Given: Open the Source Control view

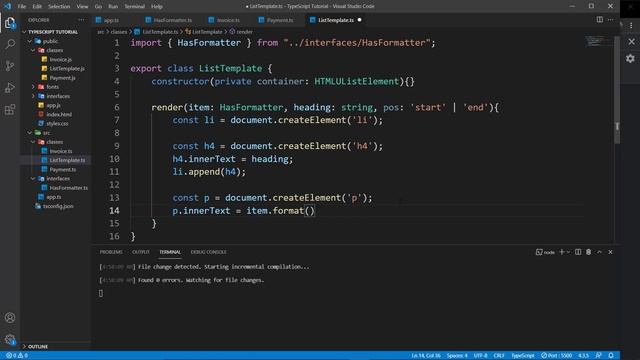Looking at the screenshot, I should point(10,66).
